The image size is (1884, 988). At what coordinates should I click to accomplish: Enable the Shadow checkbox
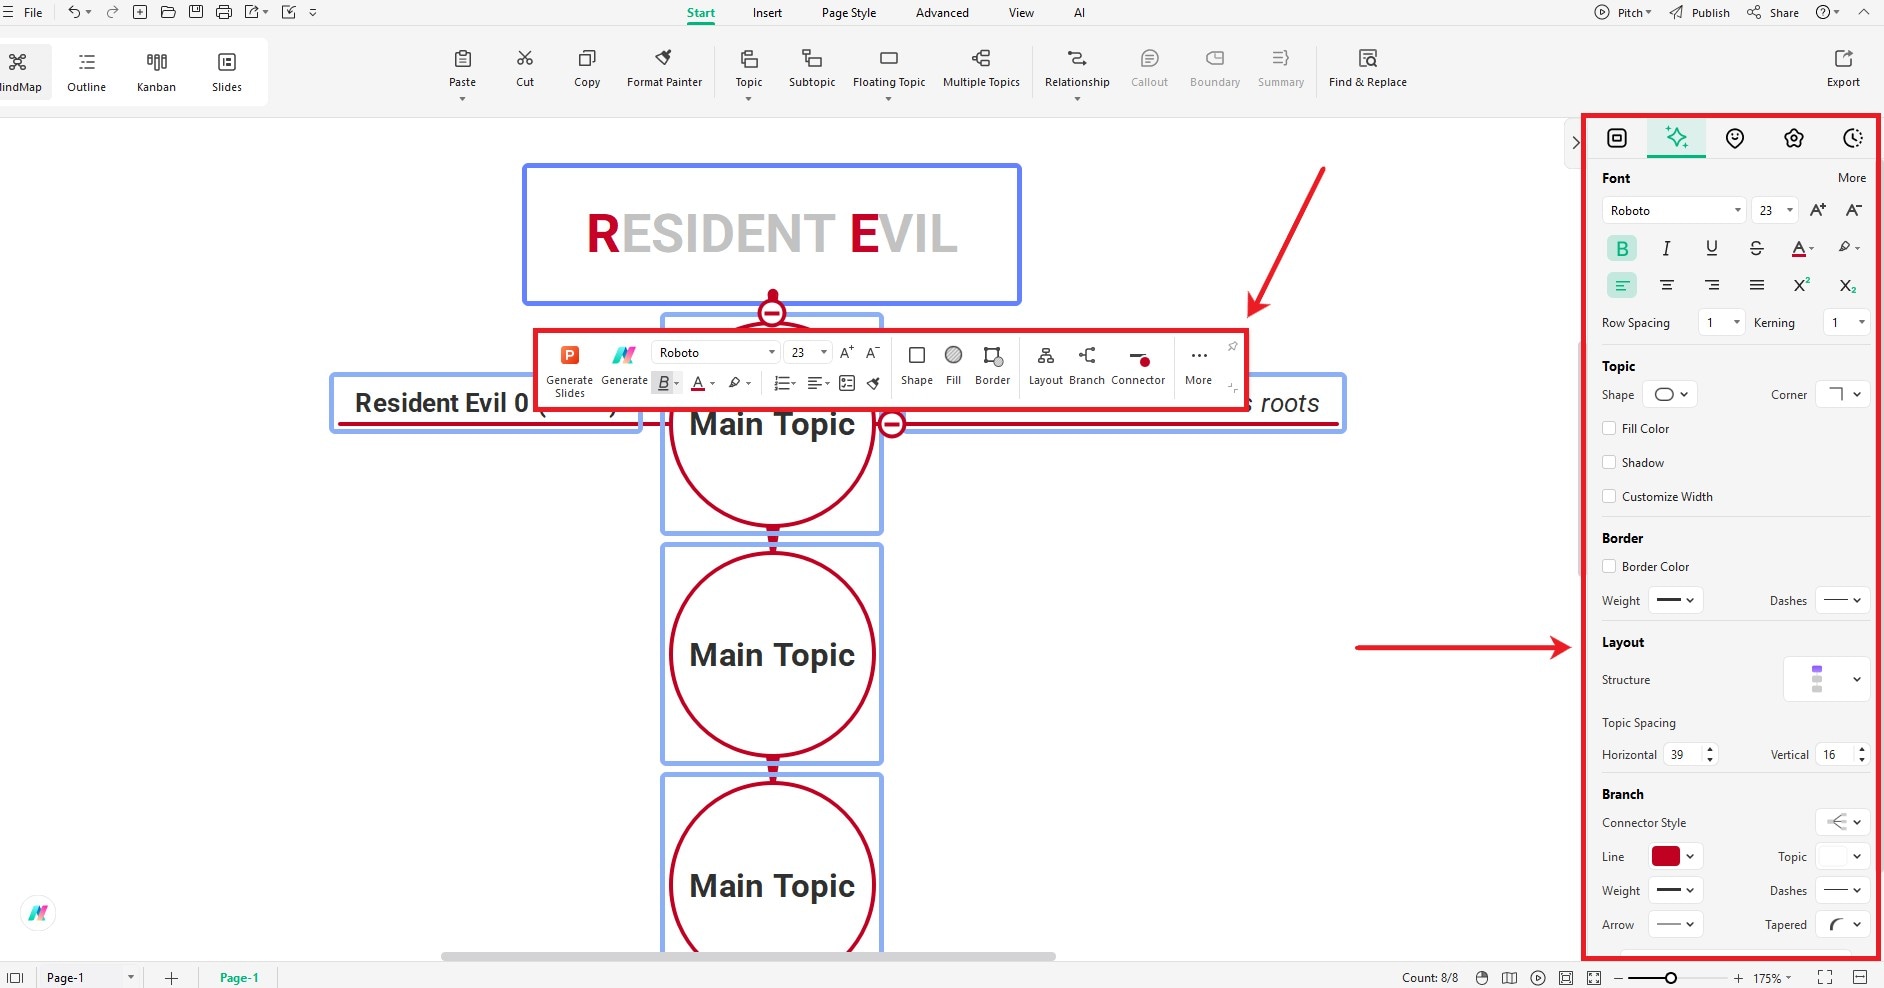(x=1609, y=462)
